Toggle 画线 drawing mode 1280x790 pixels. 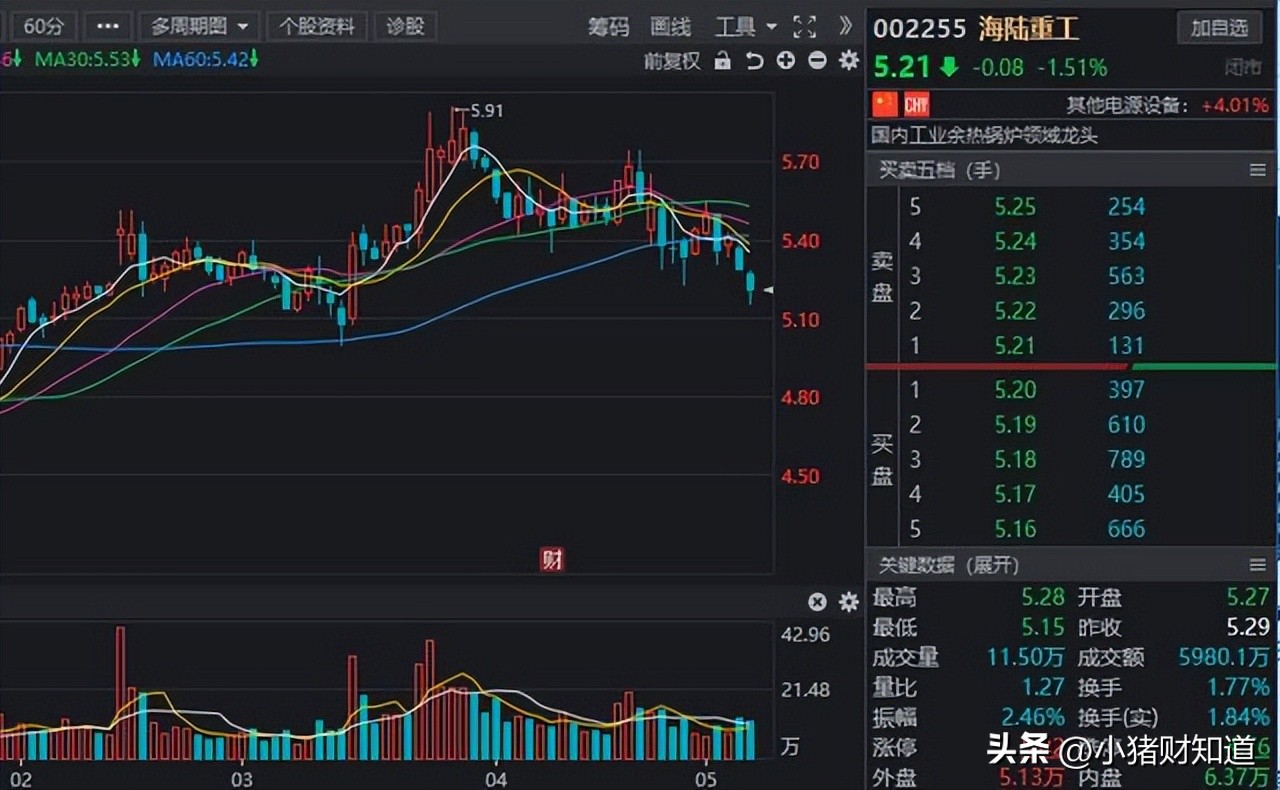[x=672, y=27]
